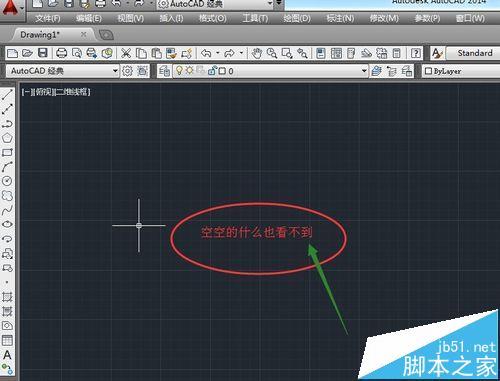This screenshot has height=381, width=500.
Task: Open the red A application menu
Action: (11, 9)
